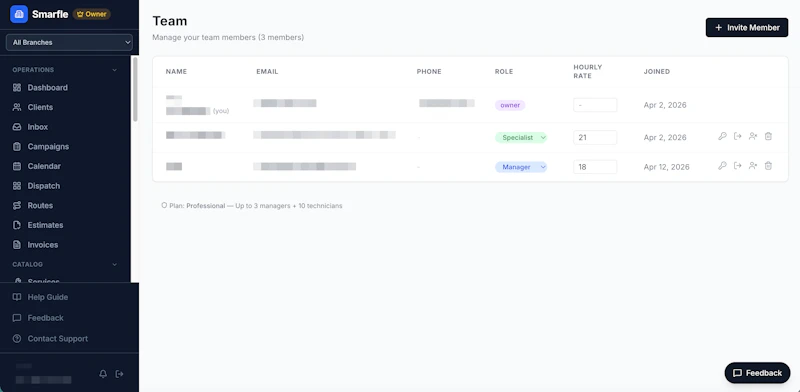Click the Inbox tray icon

[x=17, y=127]
